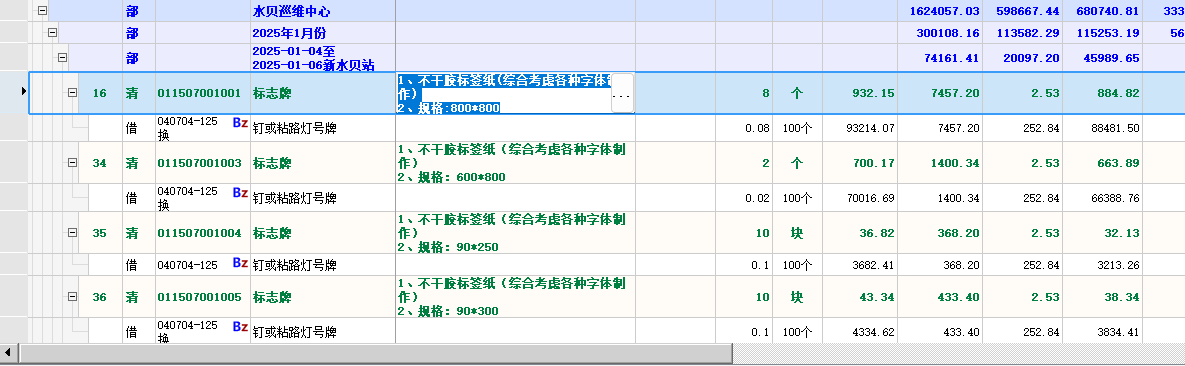The height and width of the screenshot is (366, 1185).
Task: Click row number 16 cell
Action: click(101, 94)
